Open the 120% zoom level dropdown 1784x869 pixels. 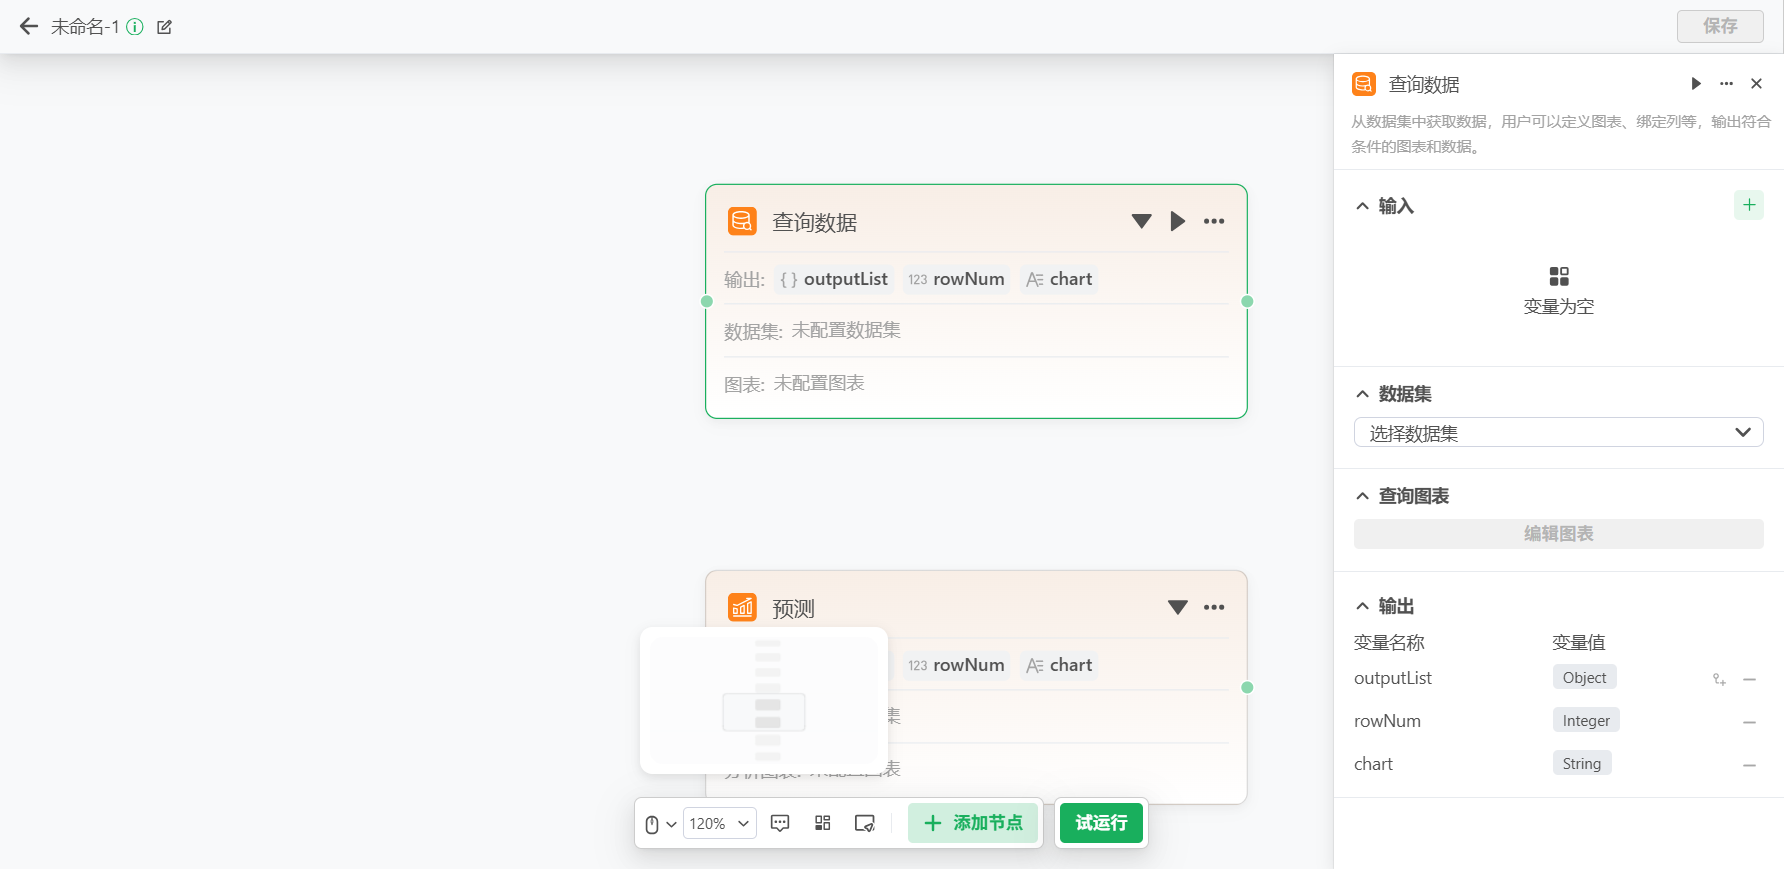[719, 823]
